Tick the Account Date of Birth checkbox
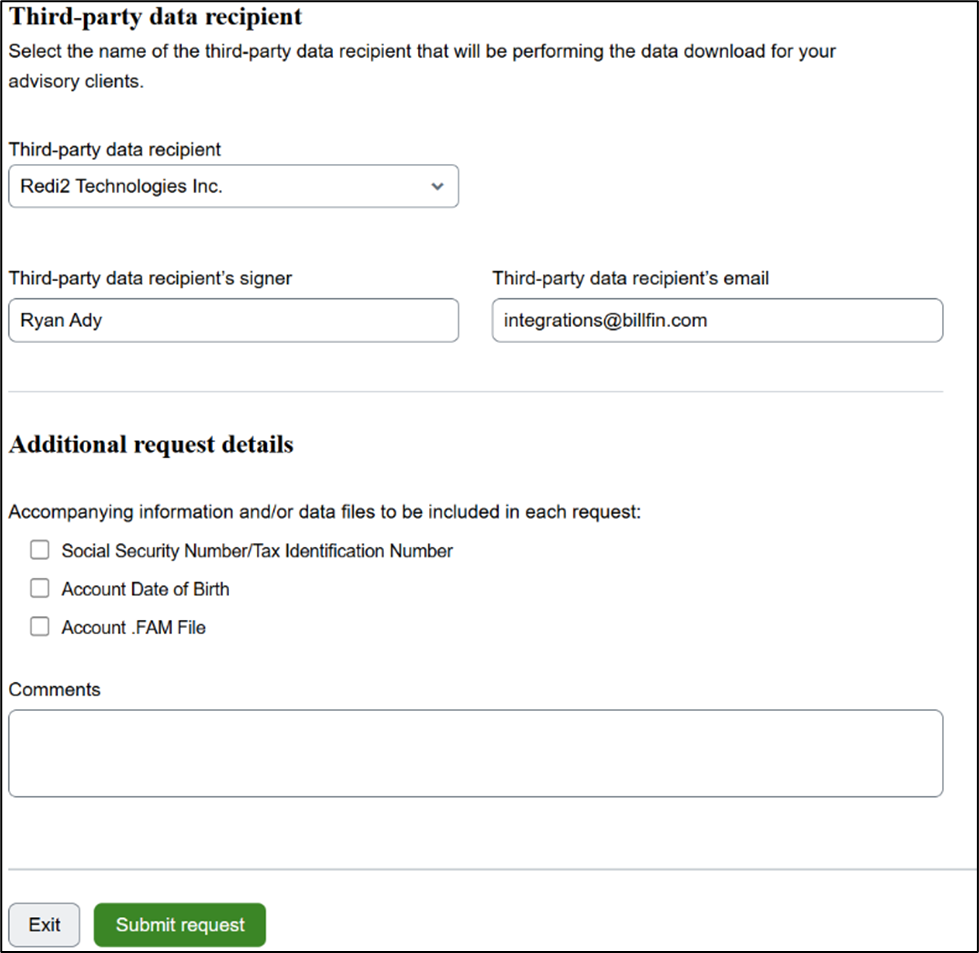This screenshot has height=953, width=979. coord(40,588)
